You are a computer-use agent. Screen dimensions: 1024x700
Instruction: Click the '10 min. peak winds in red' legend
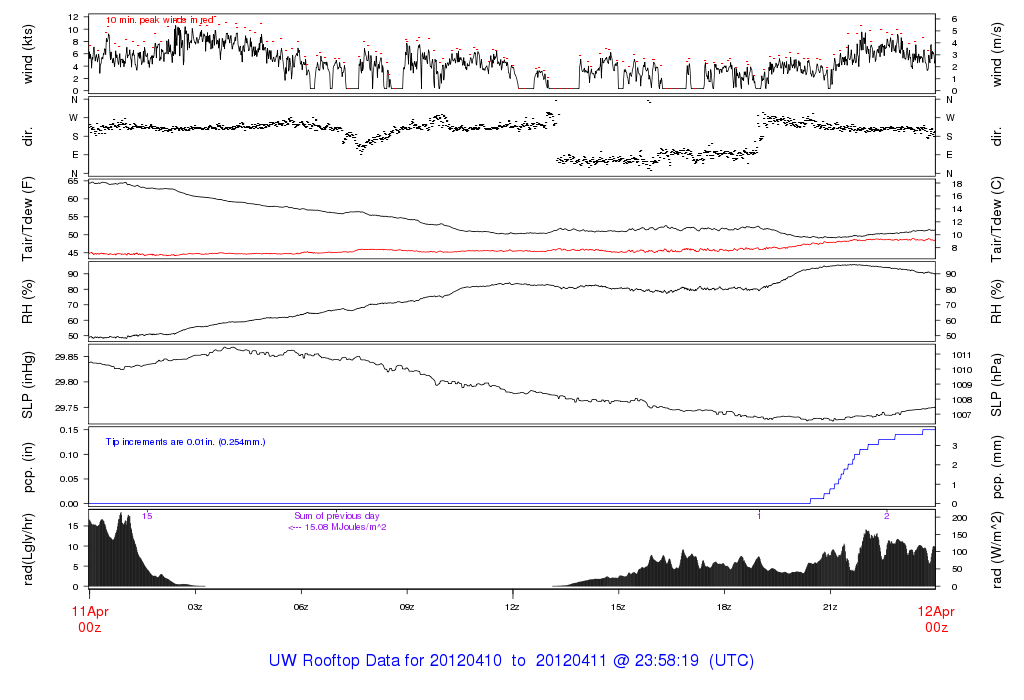(160, 20)
